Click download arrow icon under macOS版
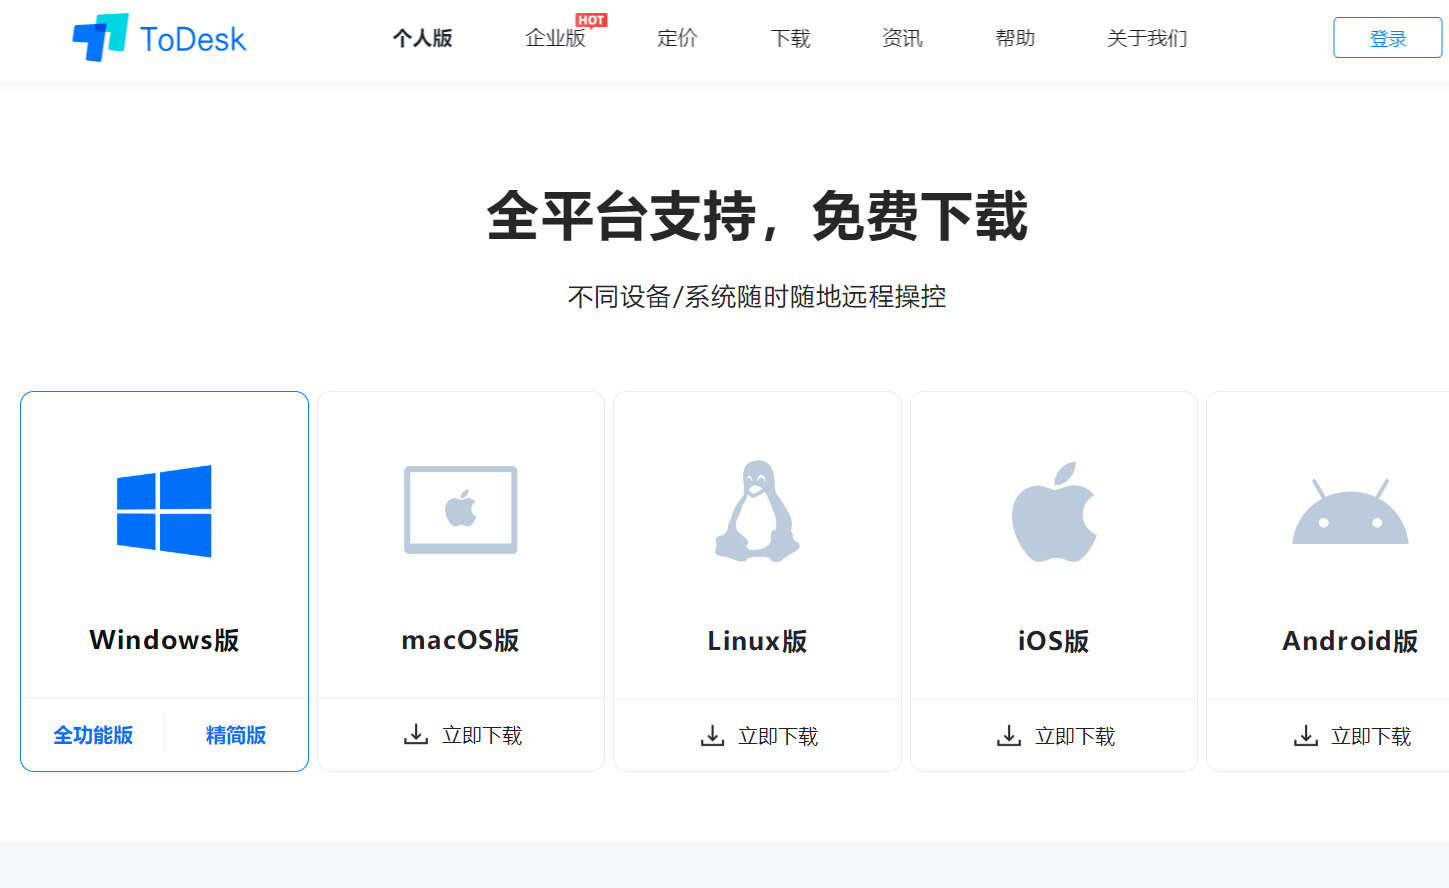The width and height of the screenshot is (1449, 888). click(x=416, y=735)
